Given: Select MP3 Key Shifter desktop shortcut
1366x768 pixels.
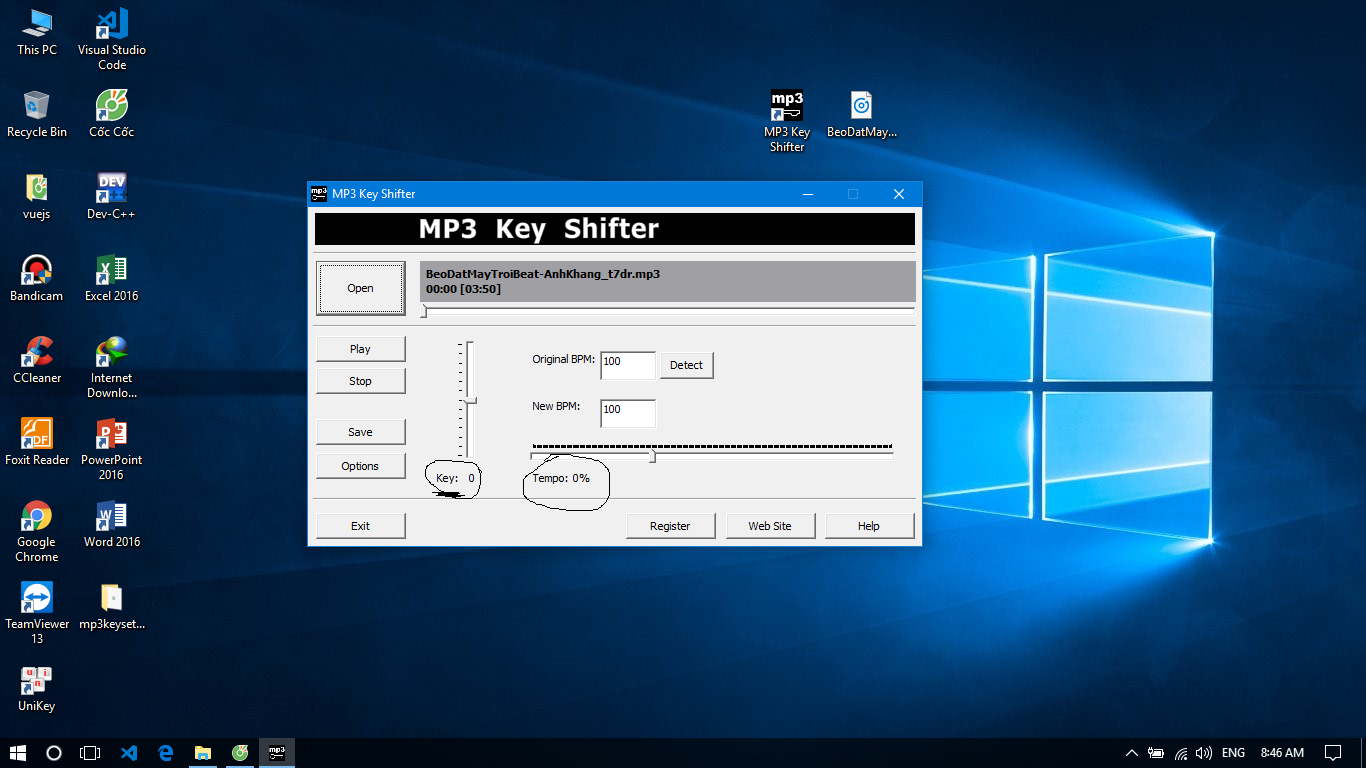Looking at the screenshot, I should [x=787, y=121].
